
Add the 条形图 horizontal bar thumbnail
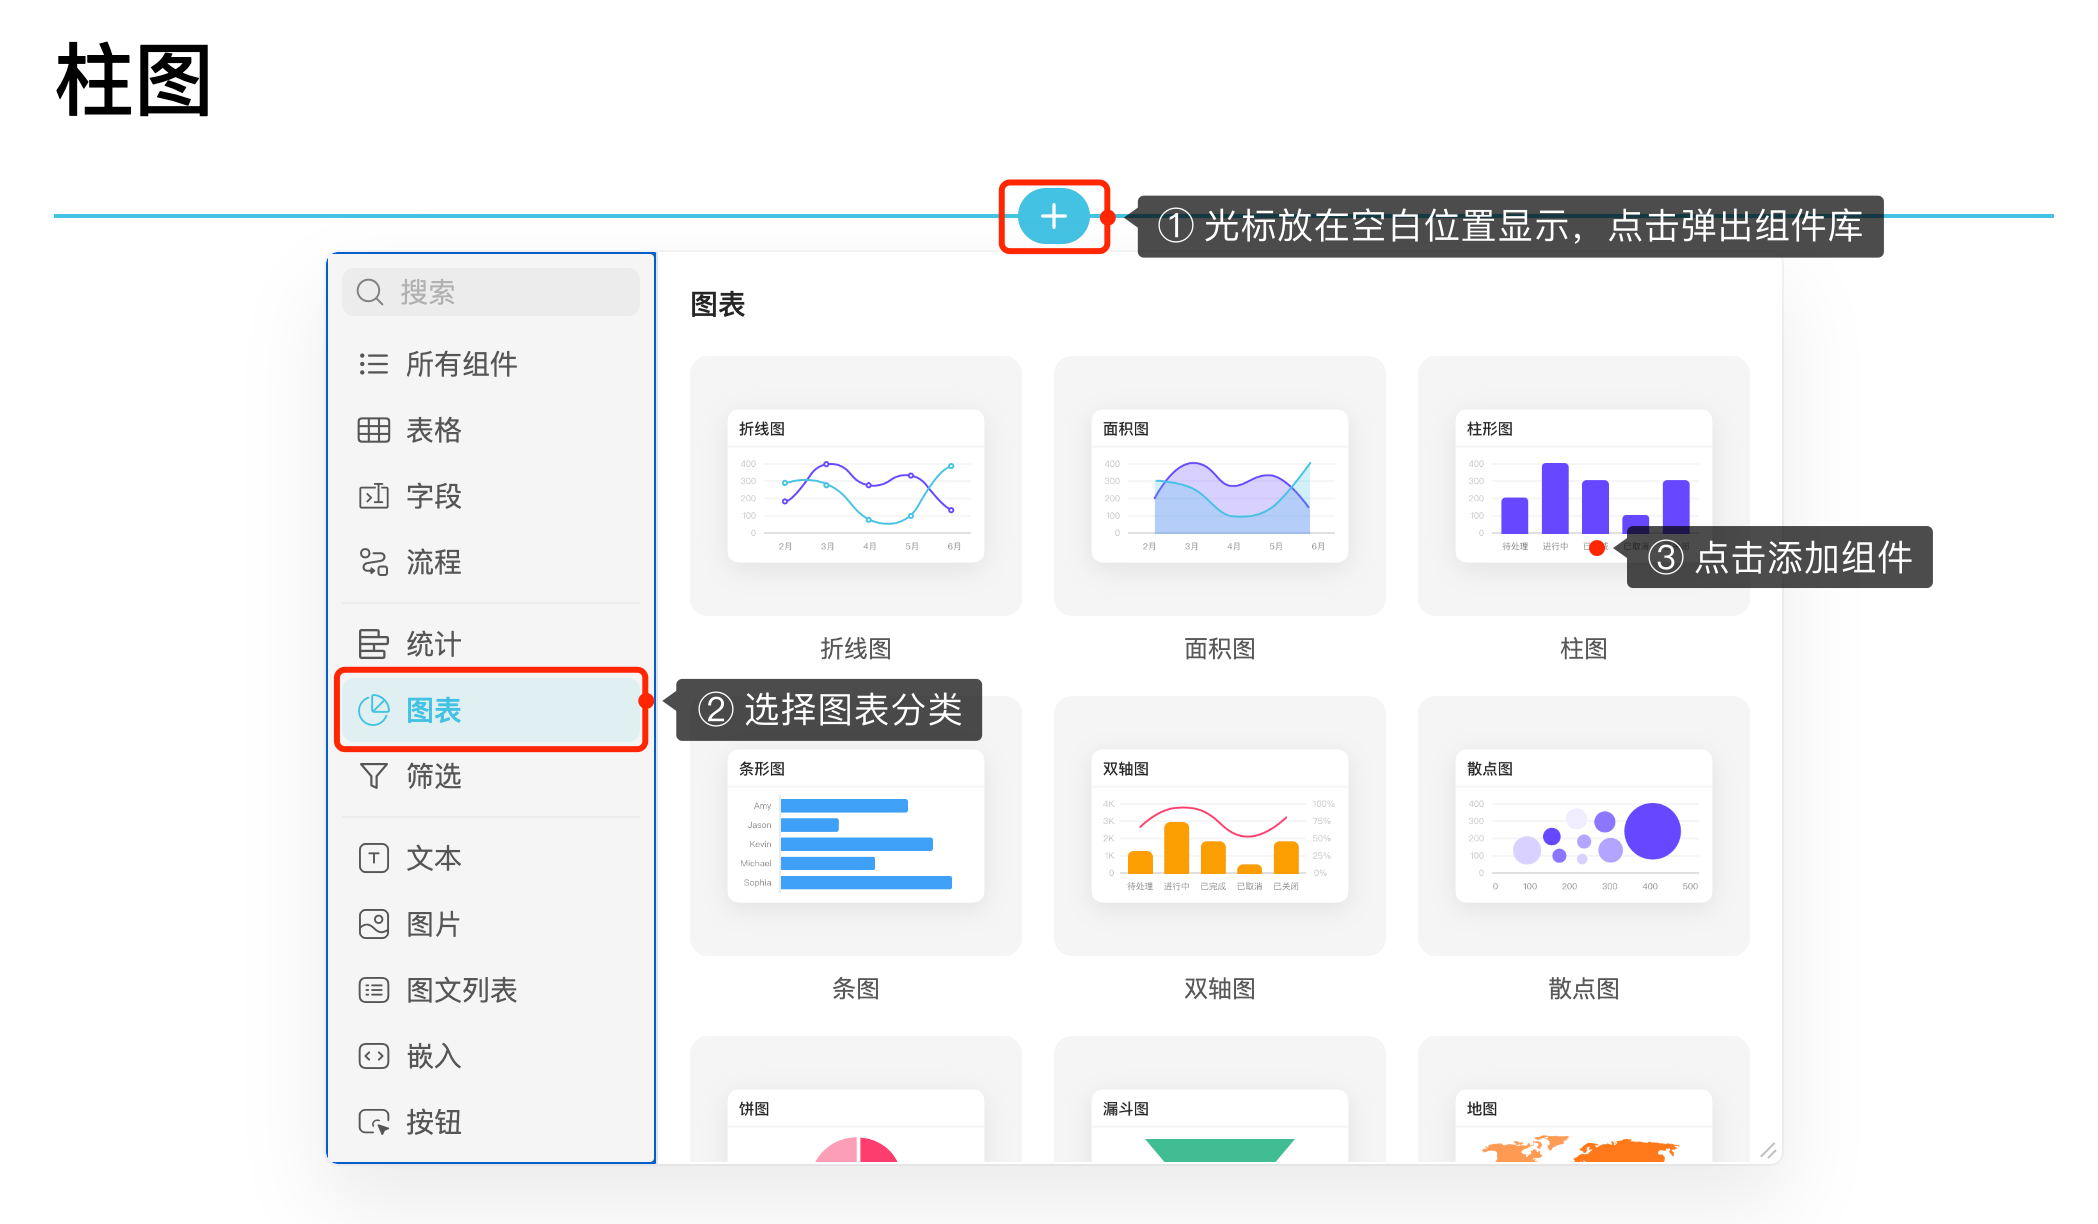(856, 826)
